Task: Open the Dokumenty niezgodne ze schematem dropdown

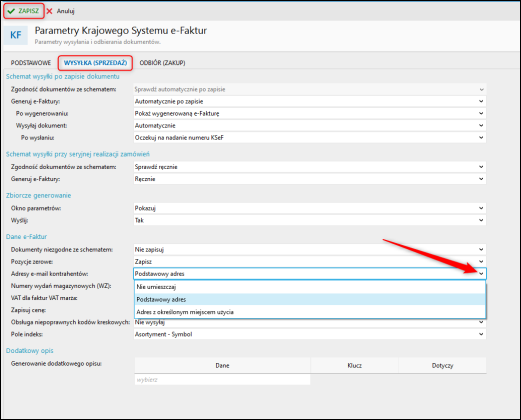Action: (x=310, y=249)
